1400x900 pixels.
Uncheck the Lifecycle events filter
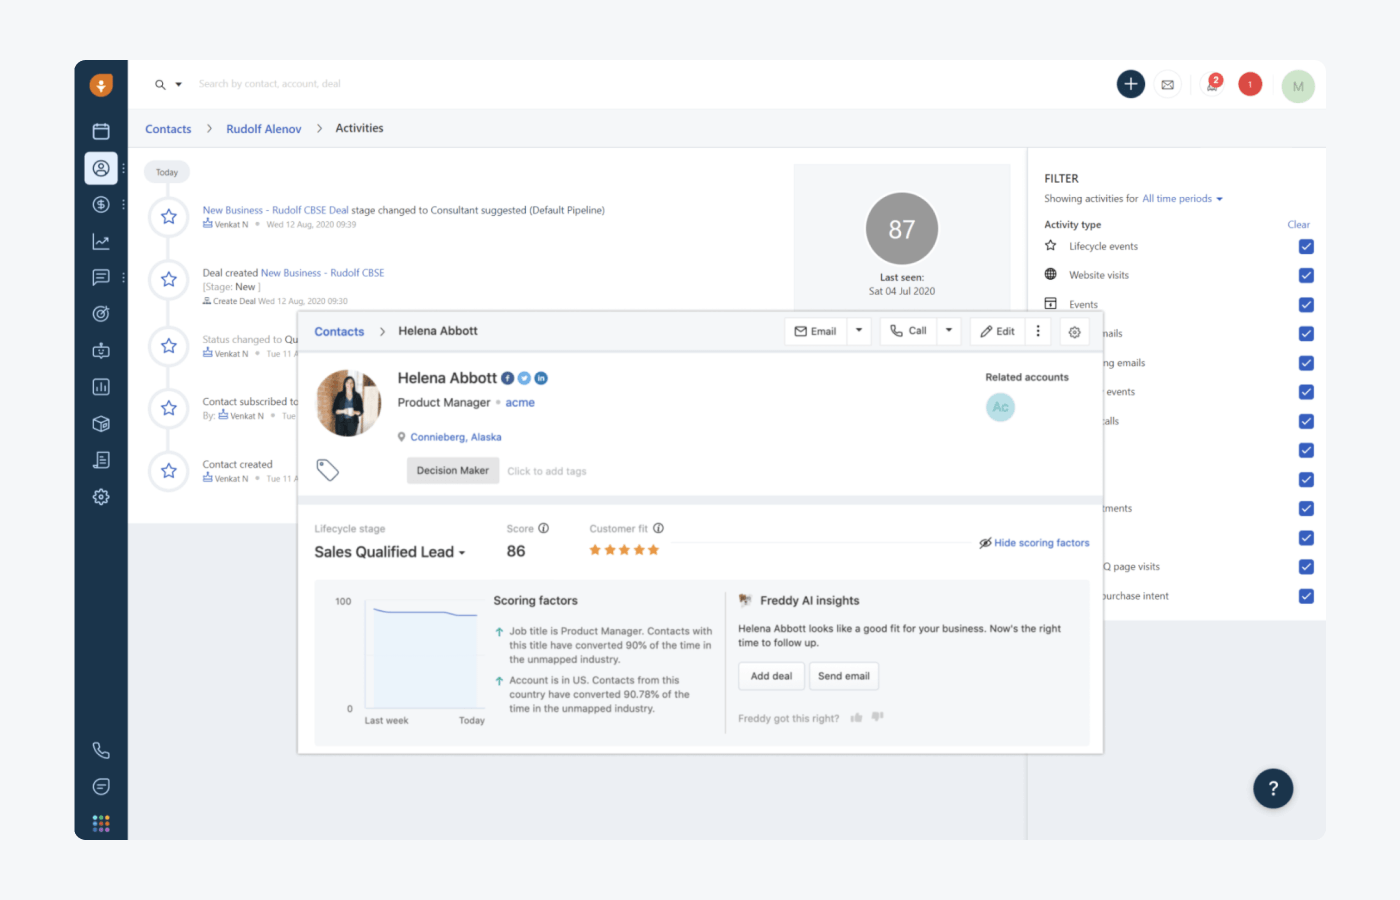(1306, 246)
